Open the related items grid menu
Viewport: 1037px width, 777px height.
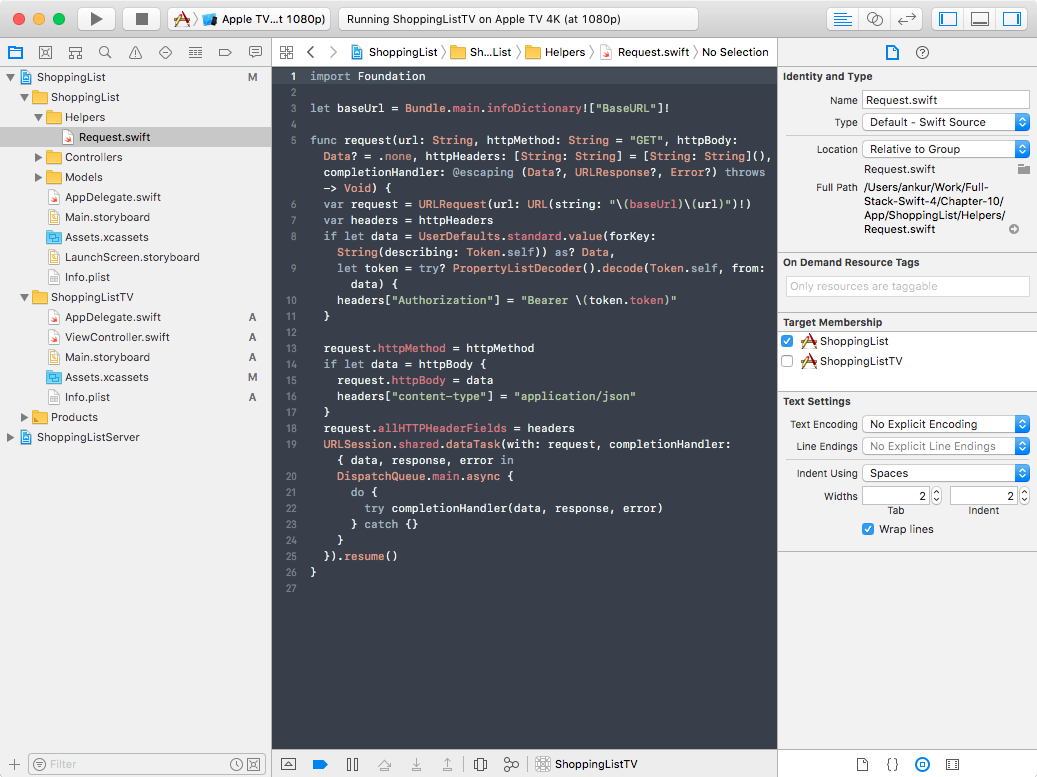point(286,52)
